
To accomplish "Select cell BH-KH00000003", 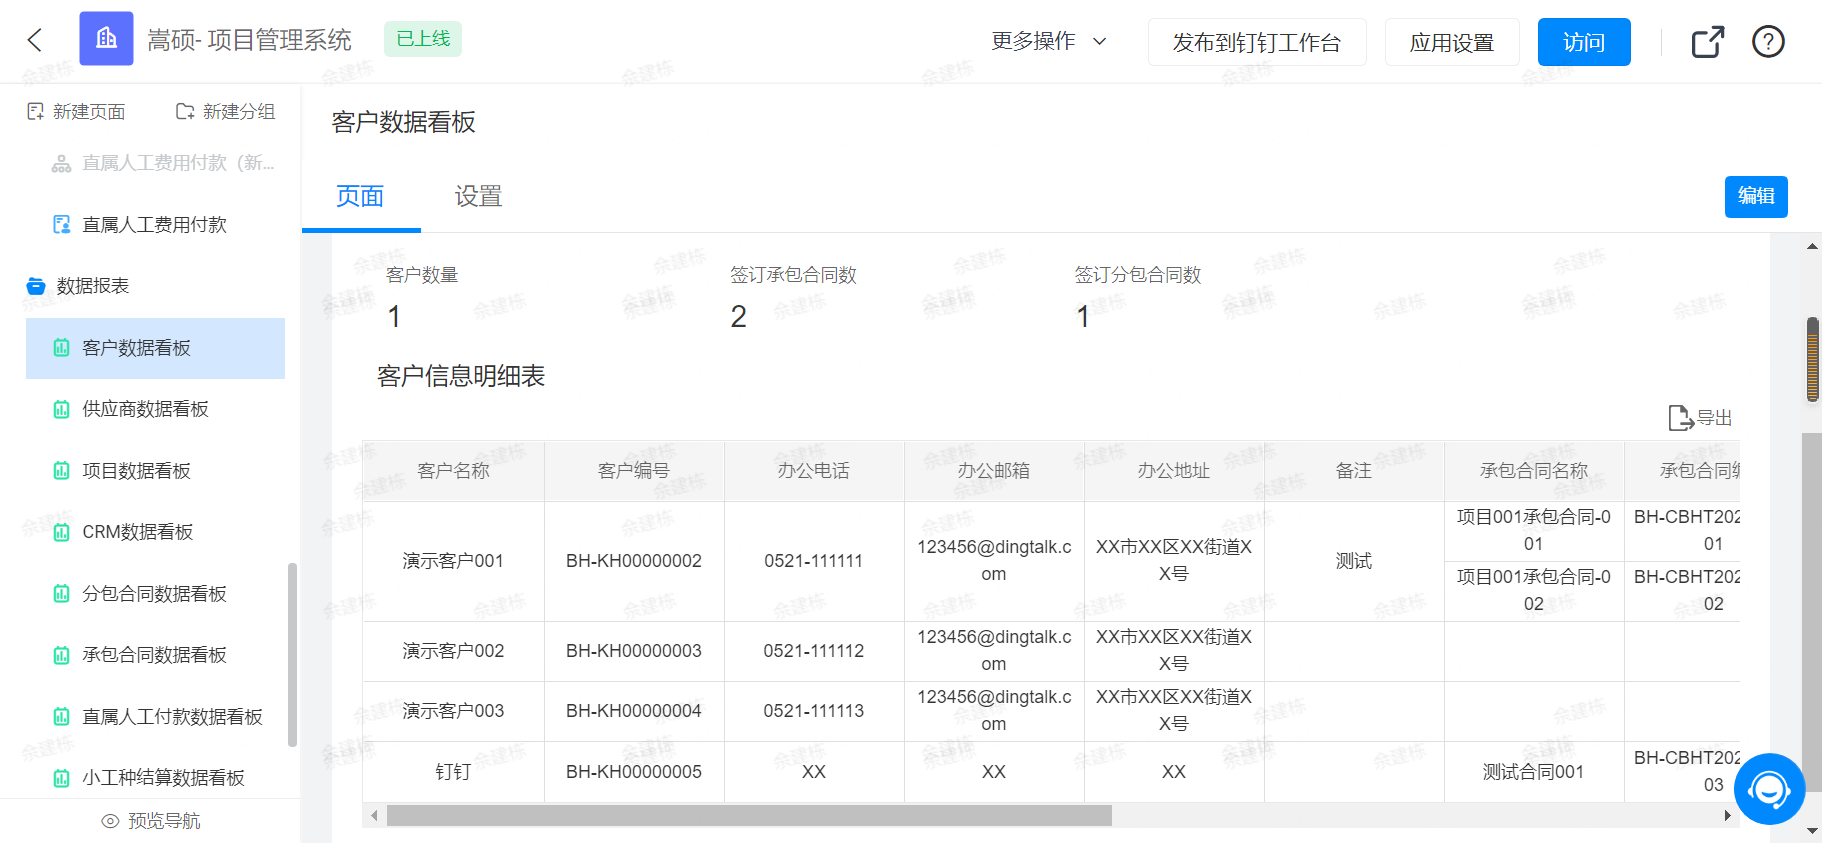I will click(x=634, y=651).
